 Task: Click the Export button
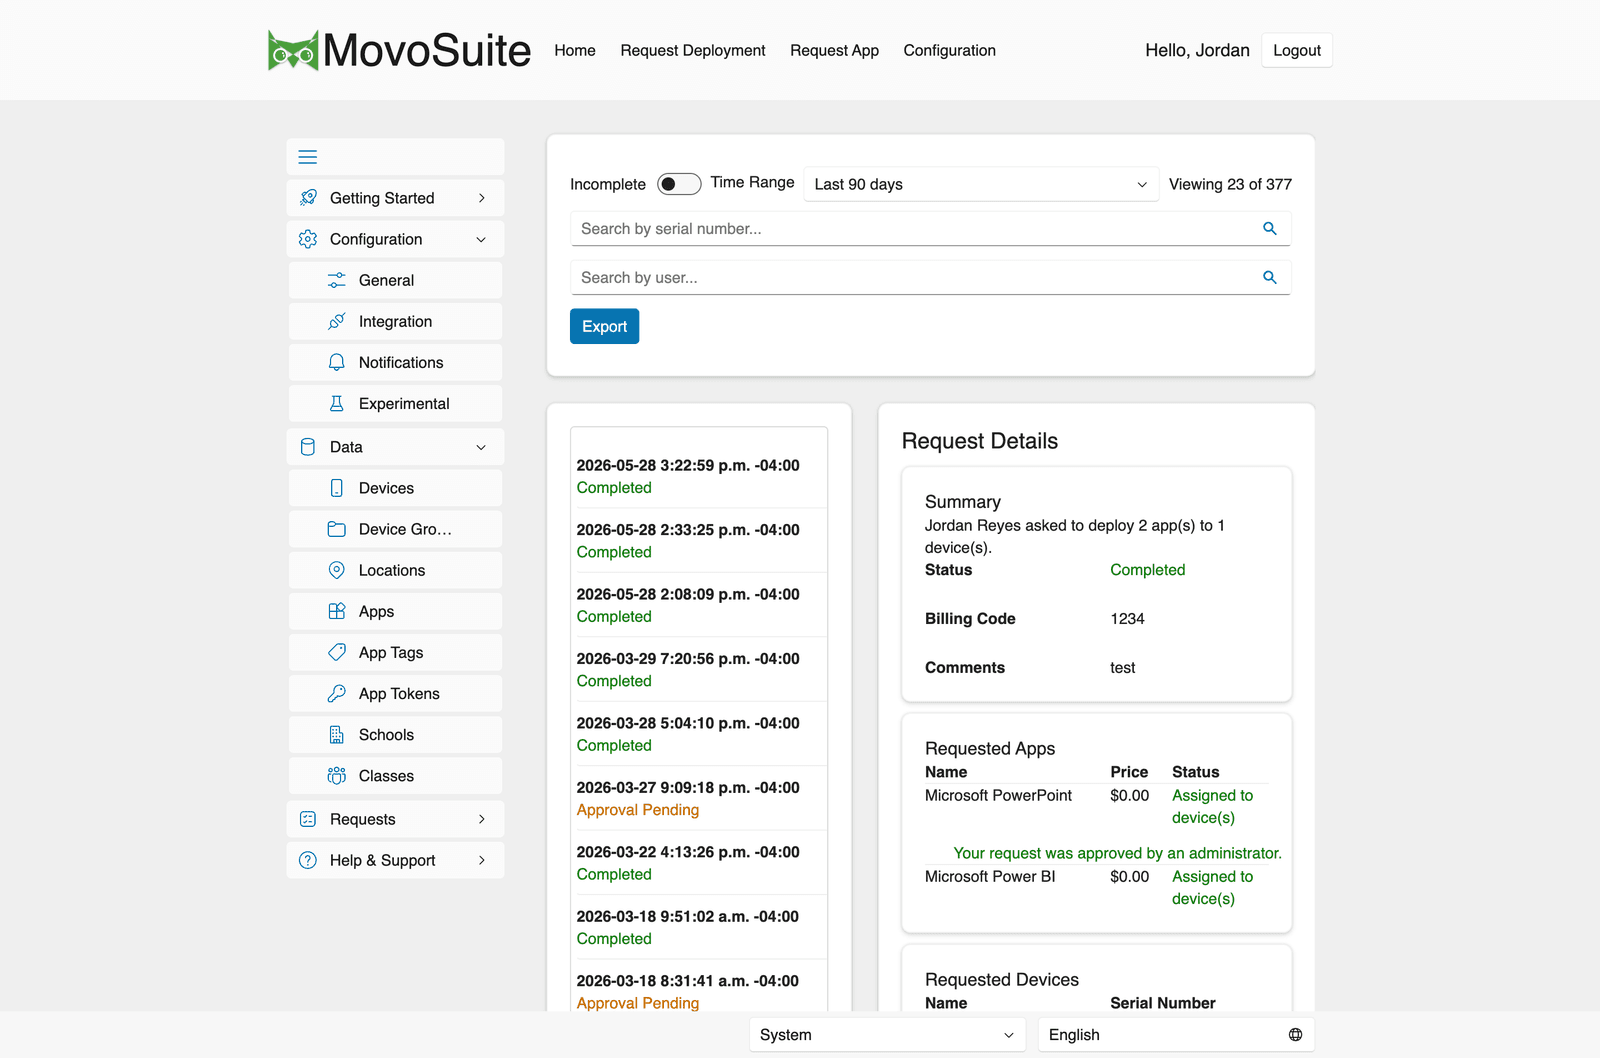click(605, 326)
